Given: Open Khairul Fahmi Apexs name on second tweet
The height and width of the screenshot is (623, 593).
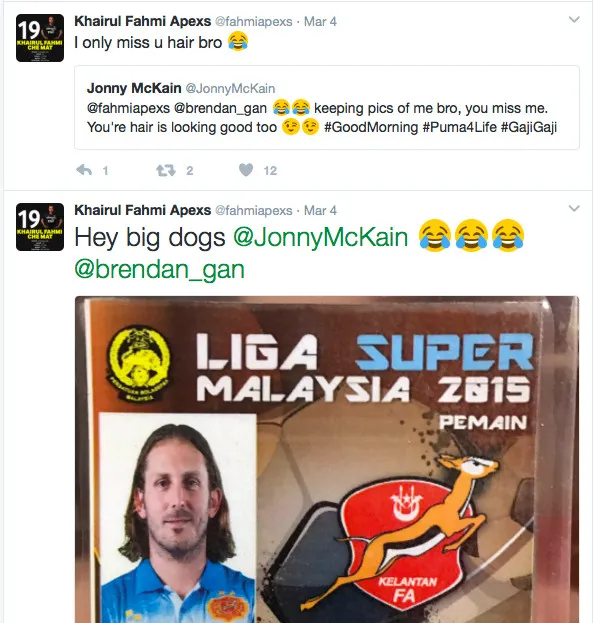Looking at the screenshot, I should pyautogui.click(x=143, y=210).
